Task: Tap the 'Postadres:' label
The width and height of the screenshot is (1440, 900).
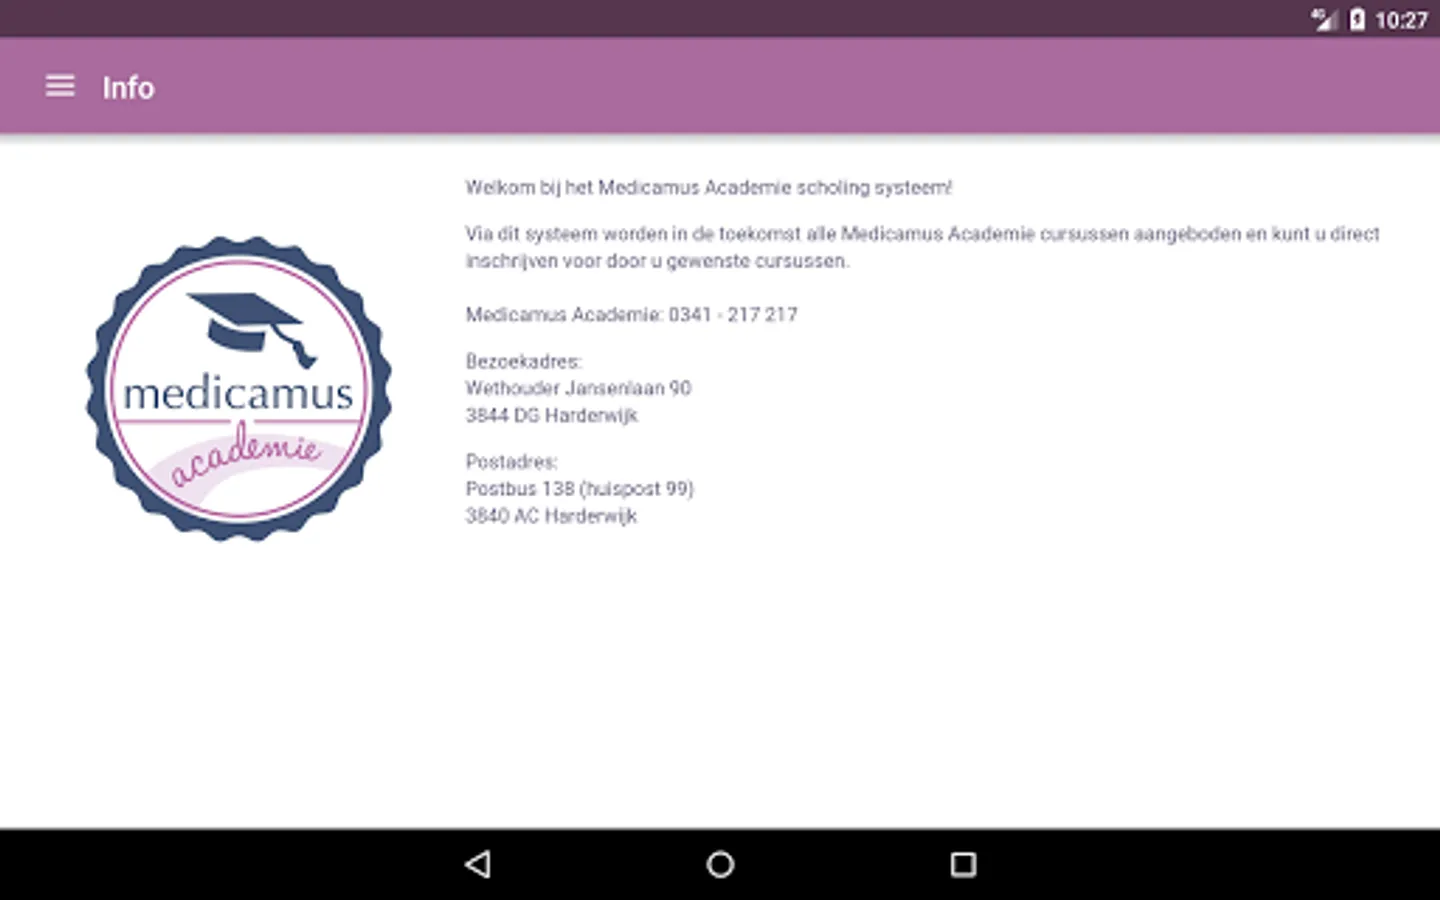Action: (x=511, y=462)
